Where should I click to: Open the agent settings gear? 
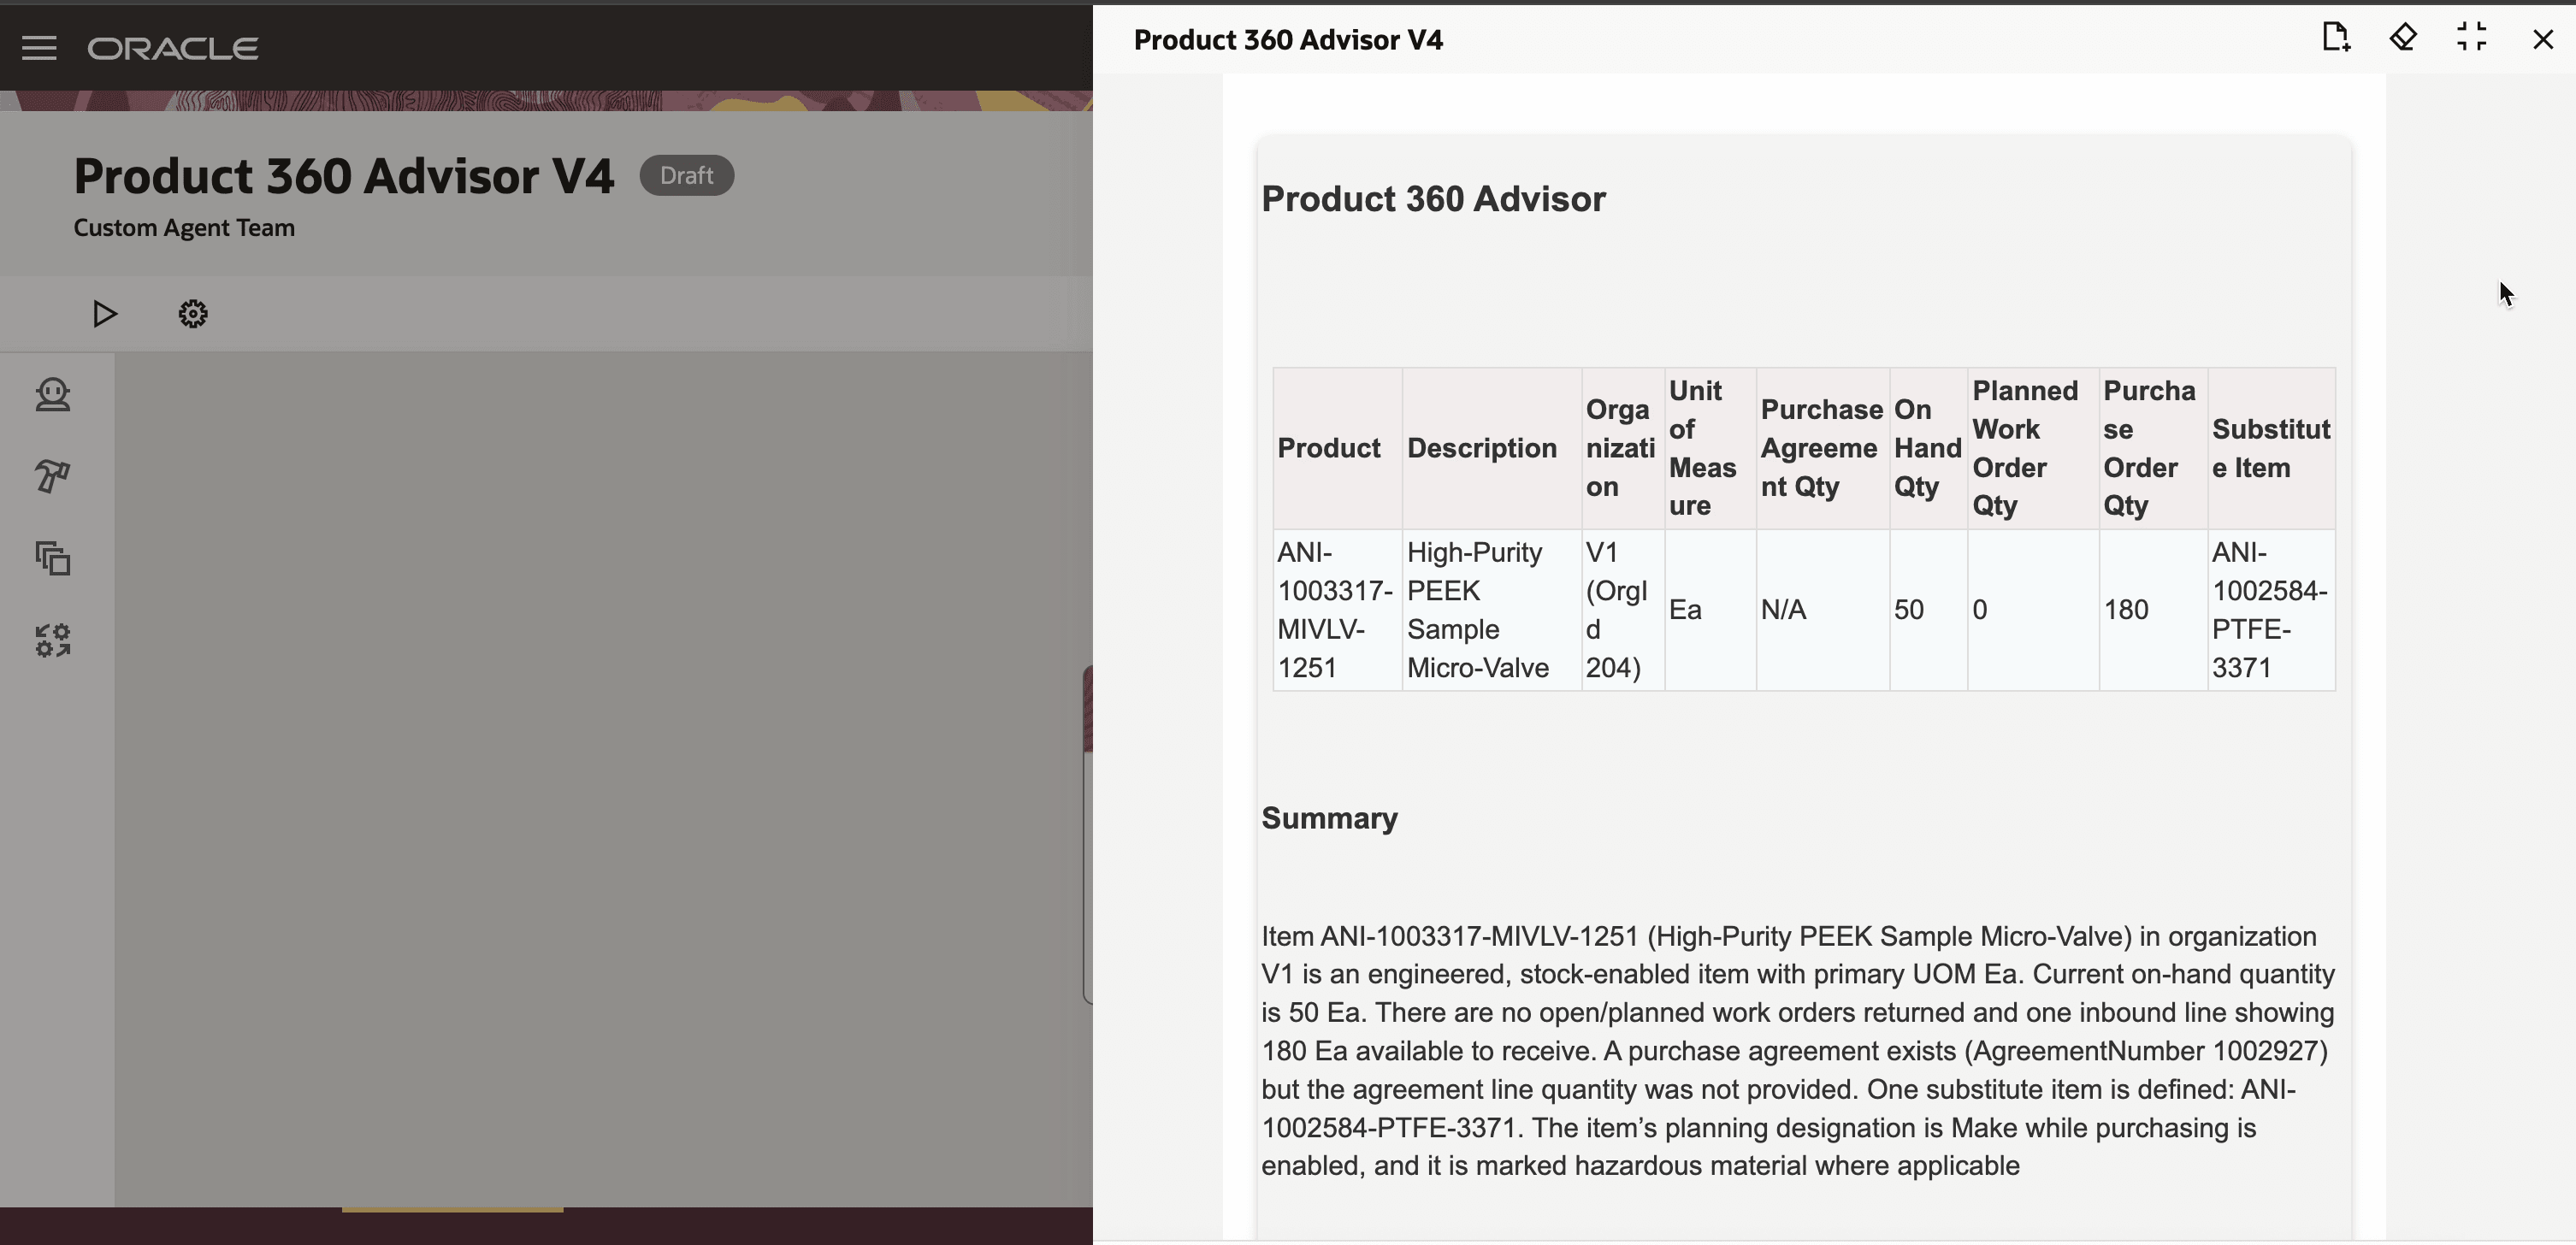tap(192, 313)
